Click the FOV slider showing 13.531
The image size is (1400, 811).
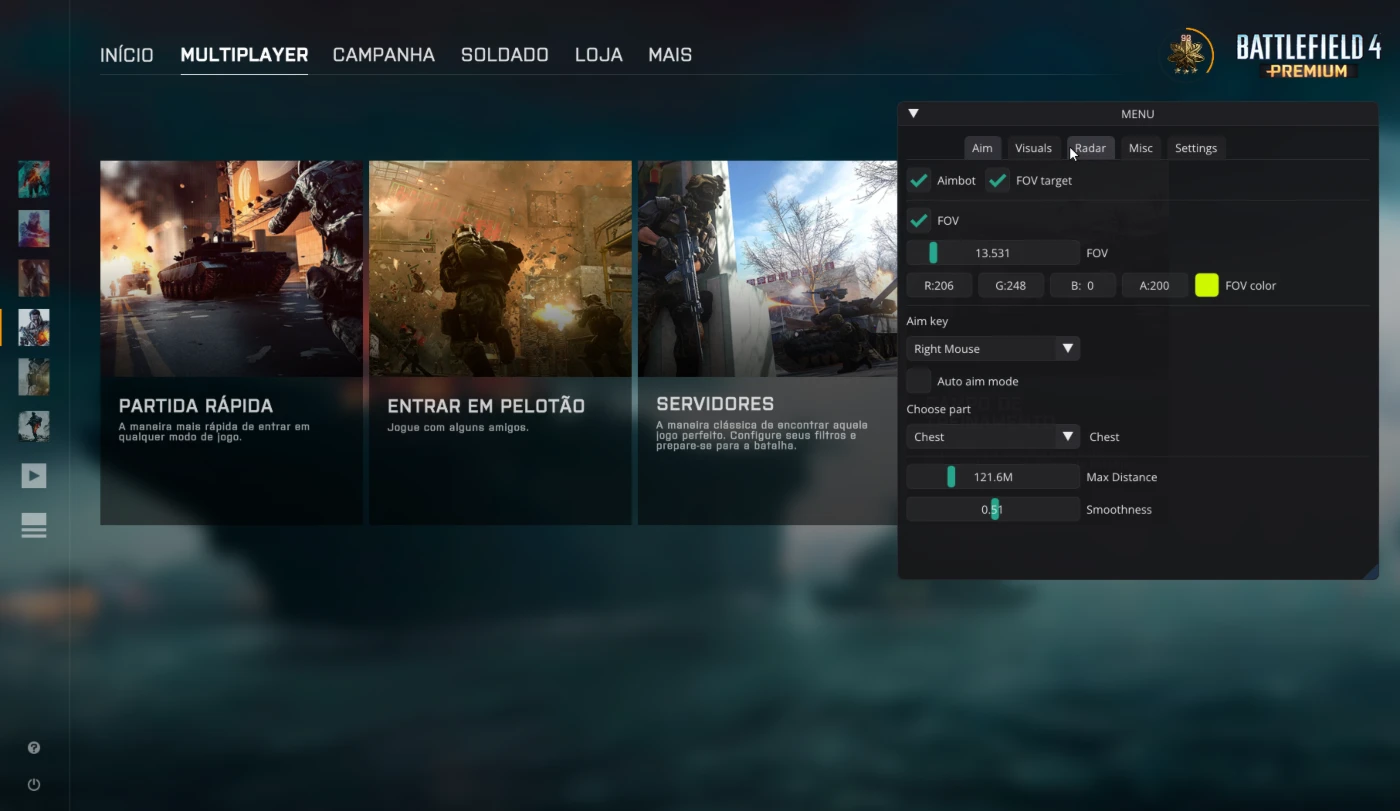pos(993,253)
